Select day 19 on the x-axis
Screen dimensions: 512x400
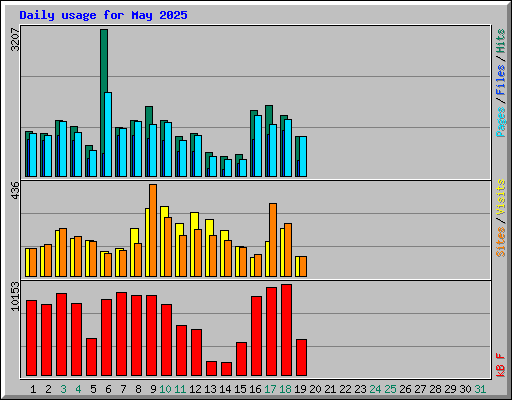(x=300, y=389)
